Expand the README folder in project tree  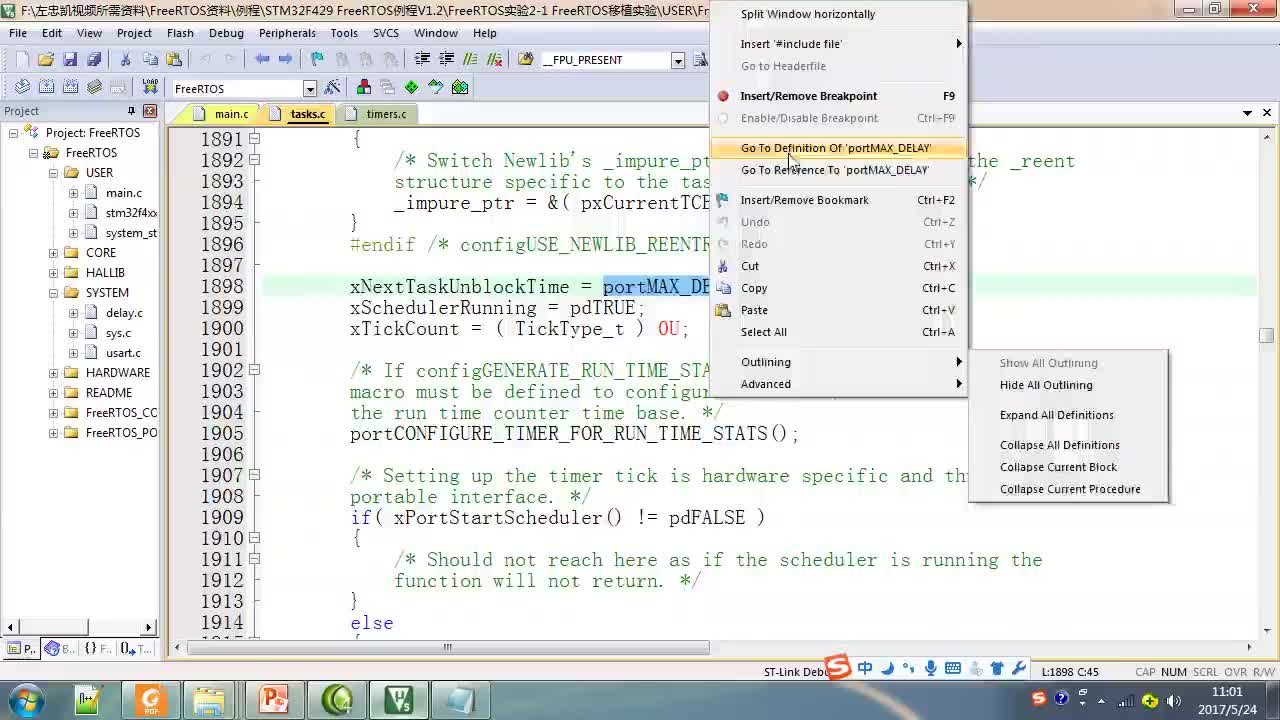coord(53,393)
